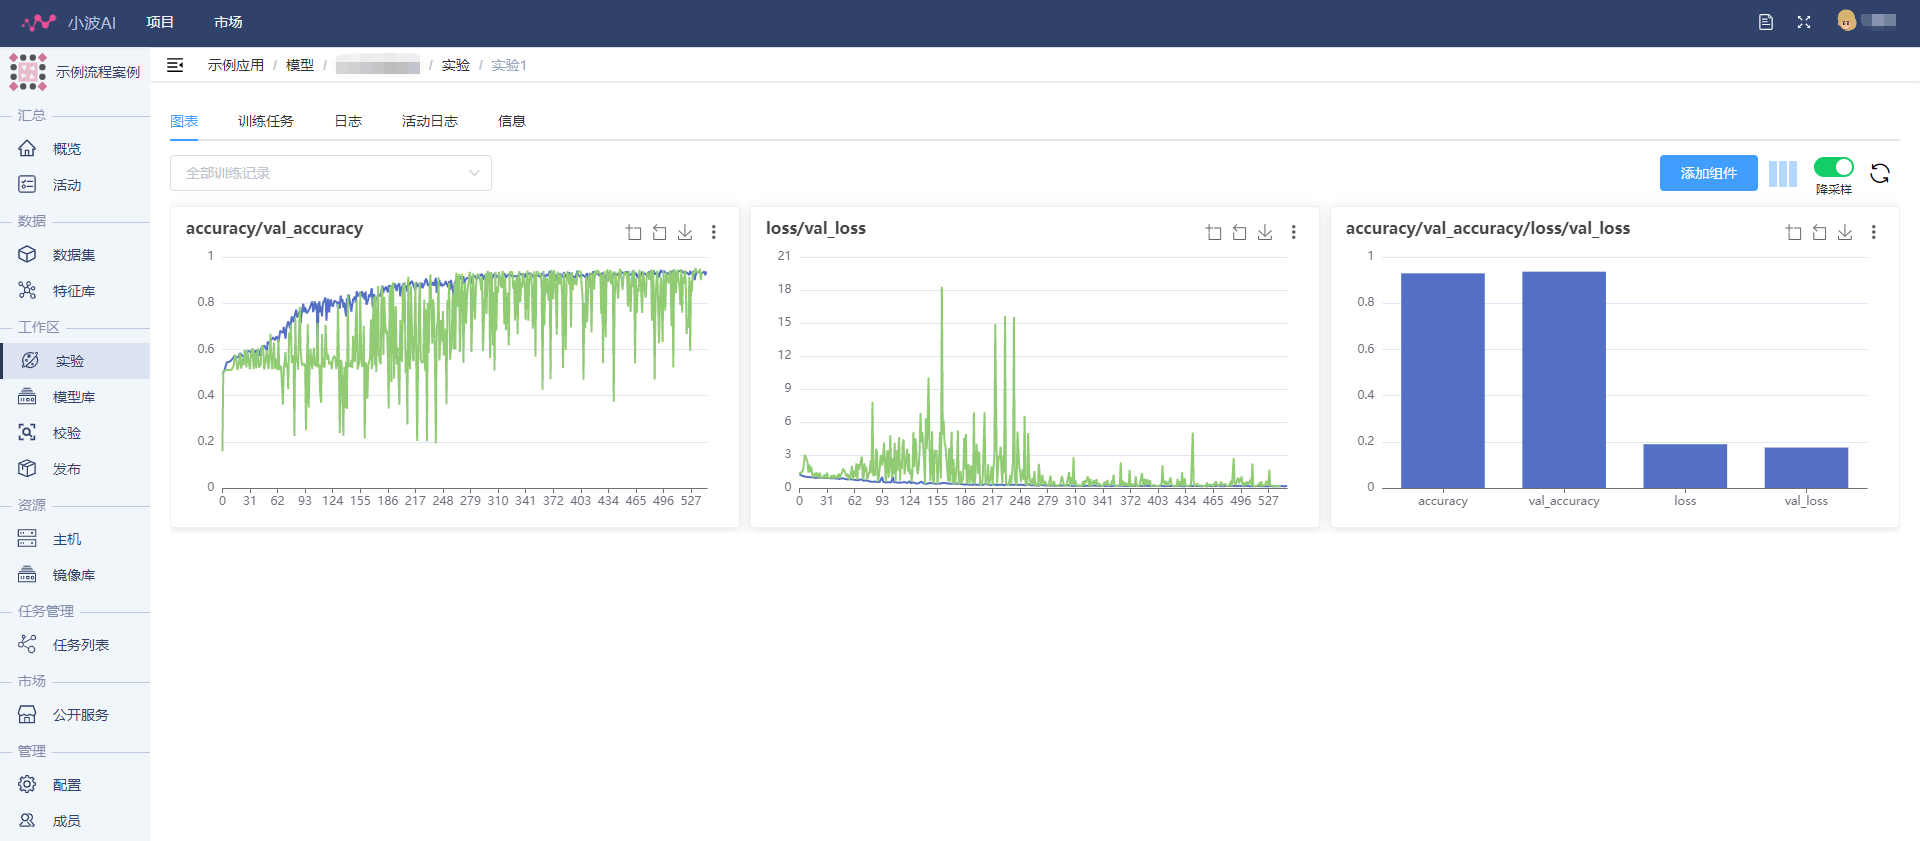Switch to the 信息 tab
The image size is (1920, 841).
point(512,121)
